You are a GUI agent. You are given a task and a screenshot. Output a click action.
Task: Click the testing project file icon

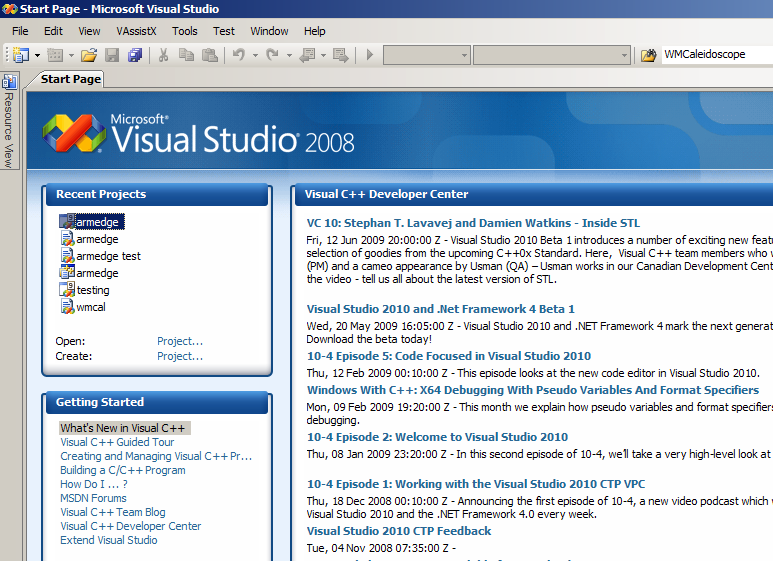(67, 289)
